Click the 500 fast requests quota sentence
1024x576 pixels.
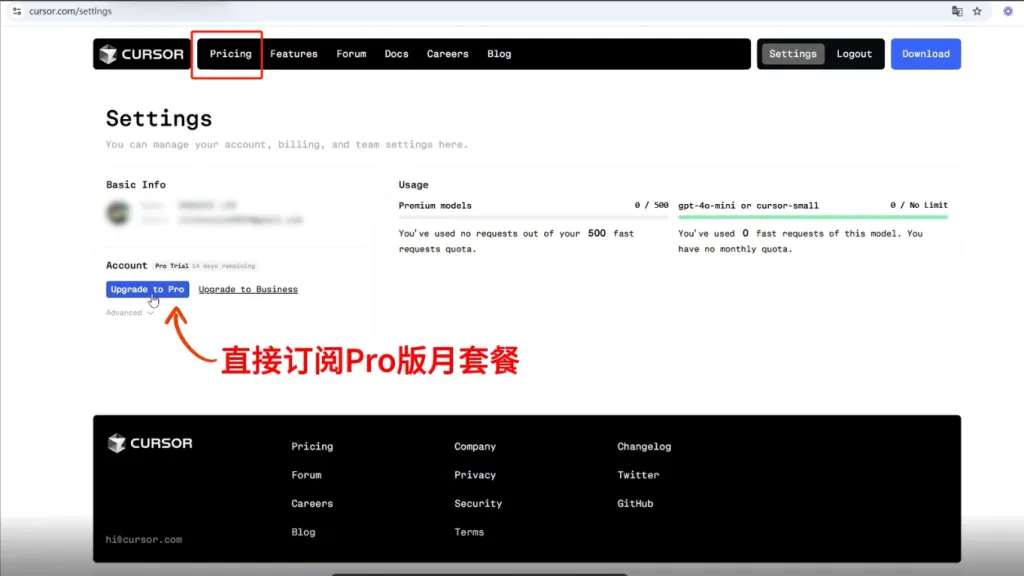517,241
